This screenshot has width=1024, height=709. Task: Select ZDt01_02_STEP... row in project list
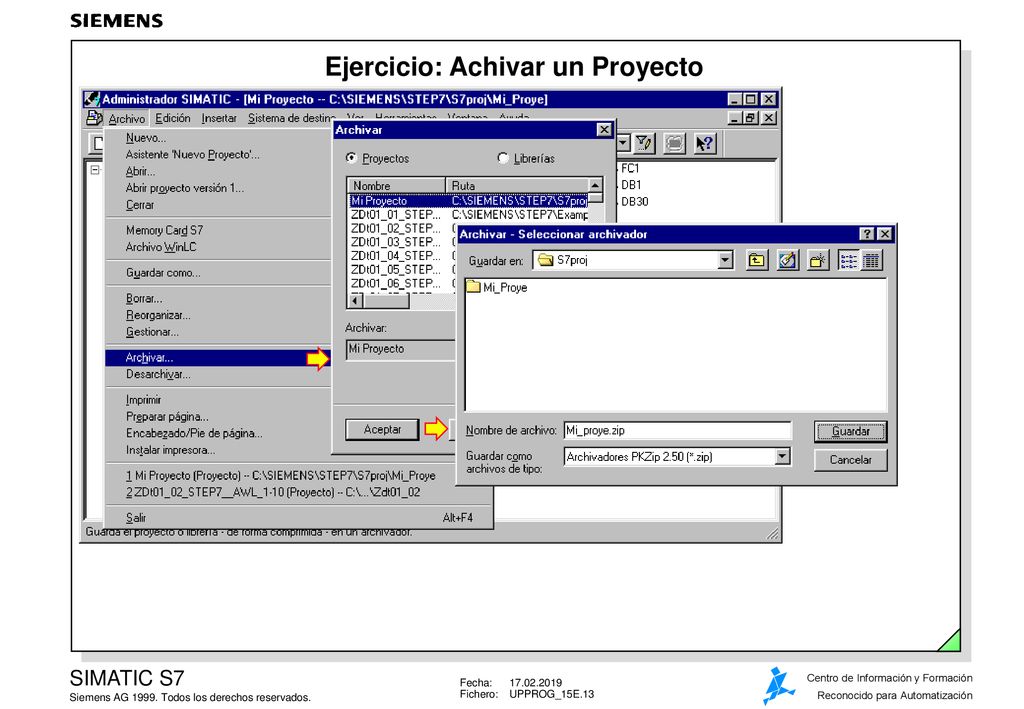(402, 228)
